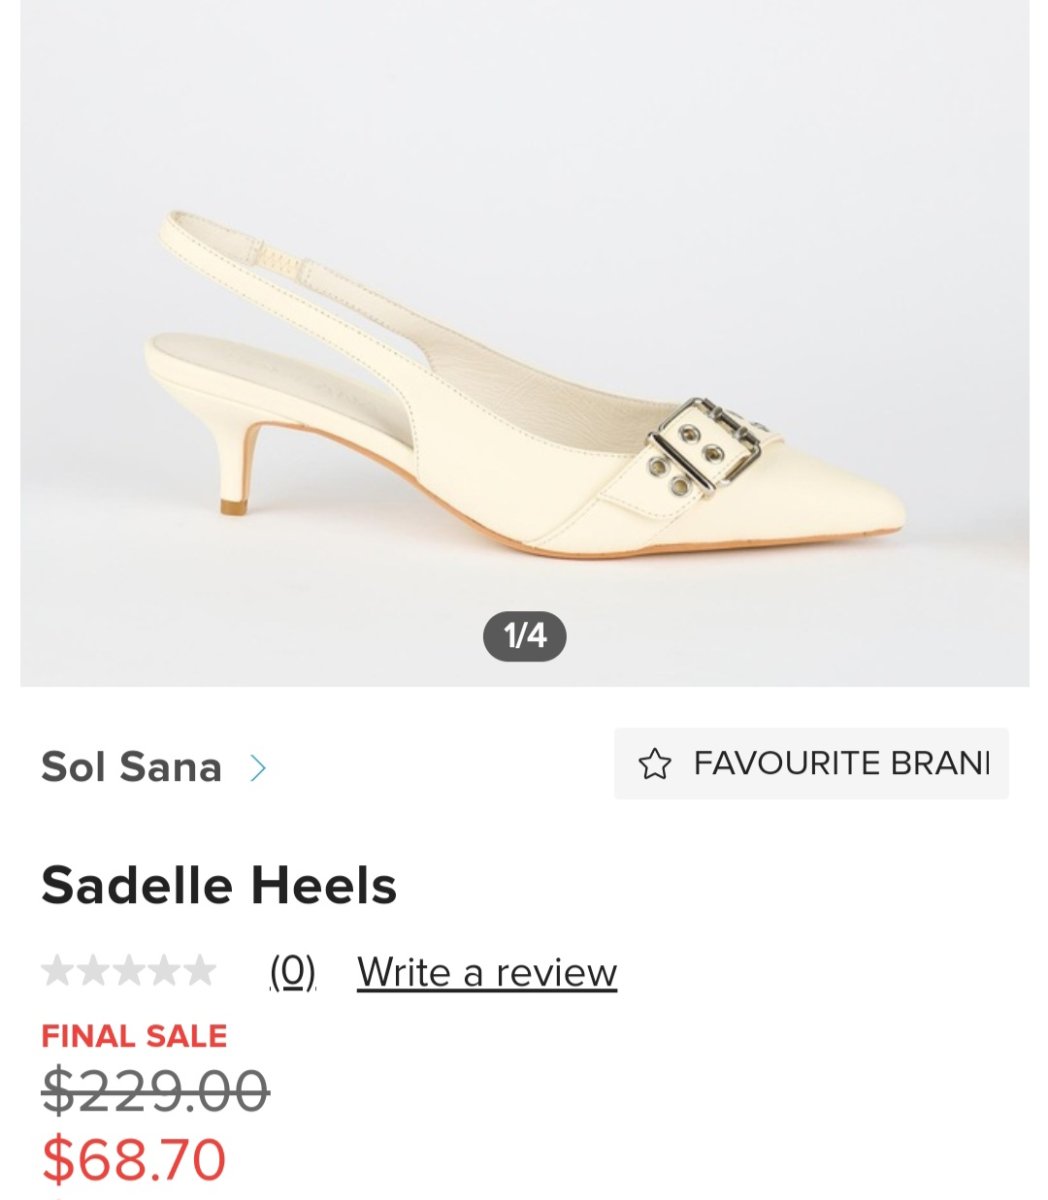Viewport: 1048px width, 1200px height.
Task: Tap the 1/4 image counter badge
Action: (x=524, y=636)
